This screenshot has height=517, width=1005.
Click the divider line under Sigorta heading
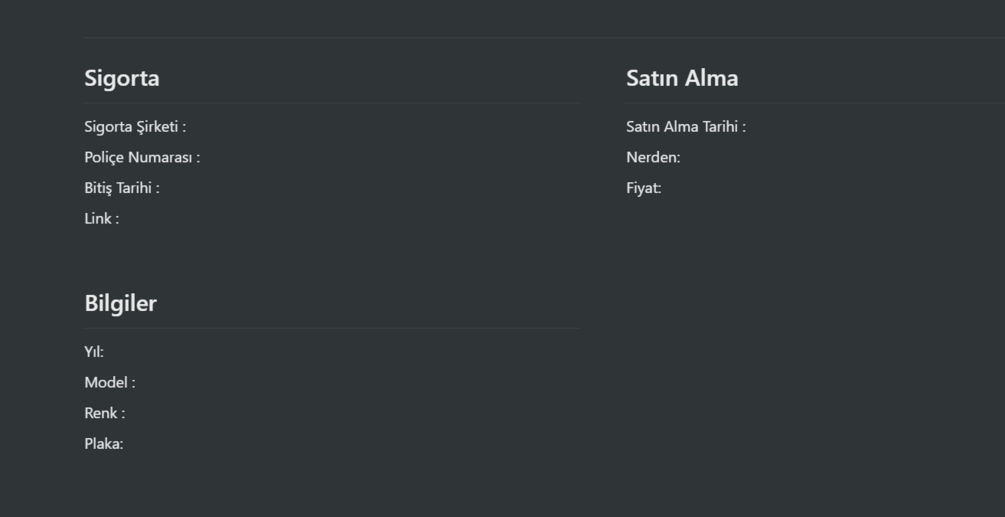click(x=332, y=103)
